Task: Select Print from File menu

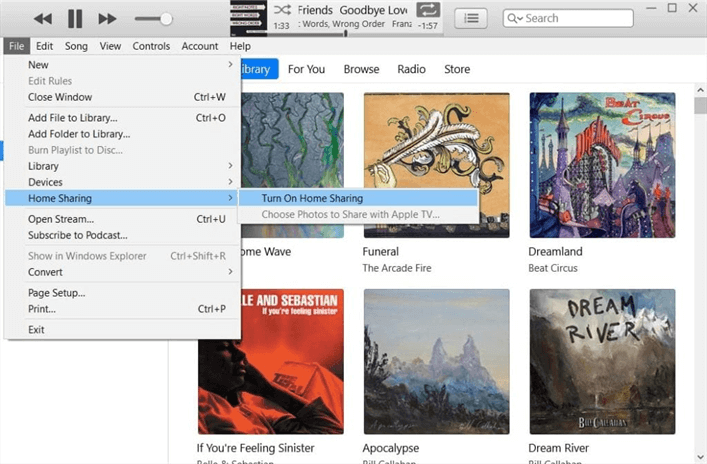Action: 122,309
